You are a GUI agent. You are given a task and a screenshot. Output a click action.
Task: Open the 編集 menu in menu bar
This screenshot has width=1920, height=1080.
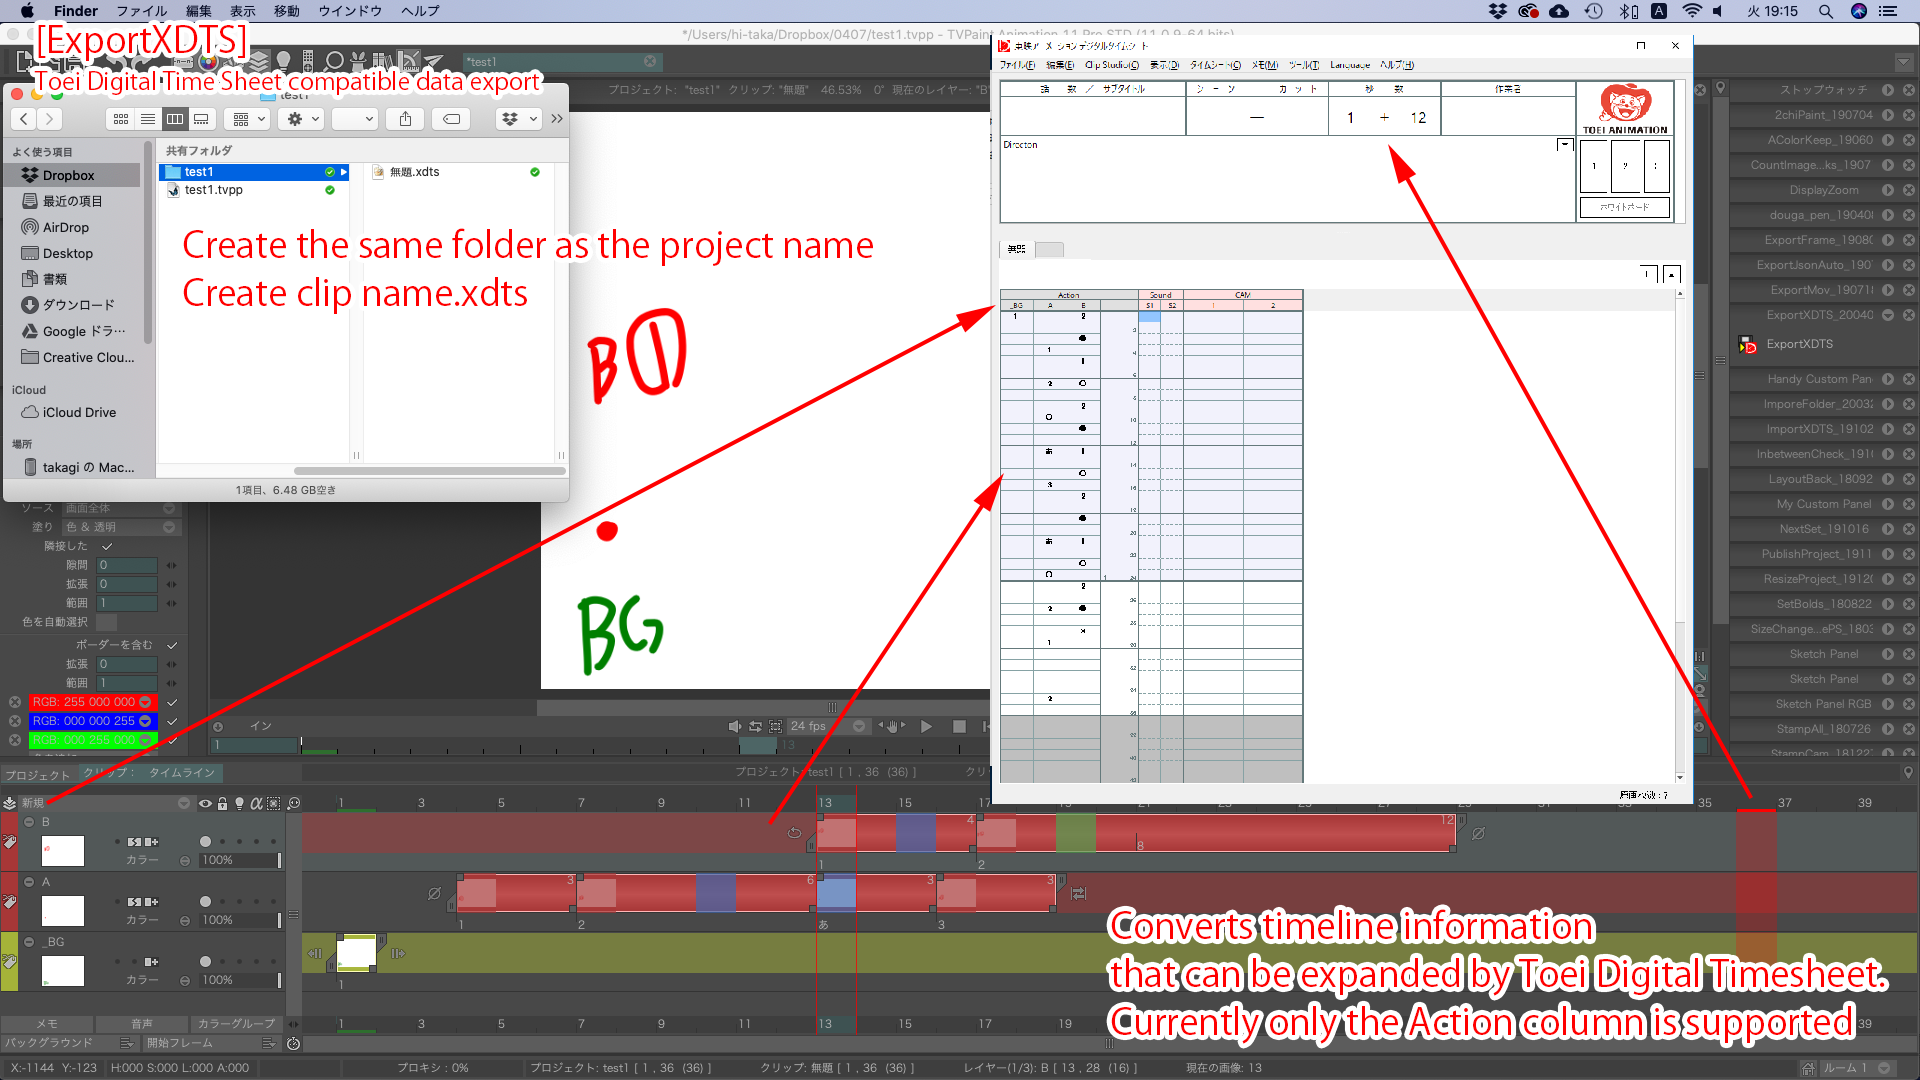[199, 11]
